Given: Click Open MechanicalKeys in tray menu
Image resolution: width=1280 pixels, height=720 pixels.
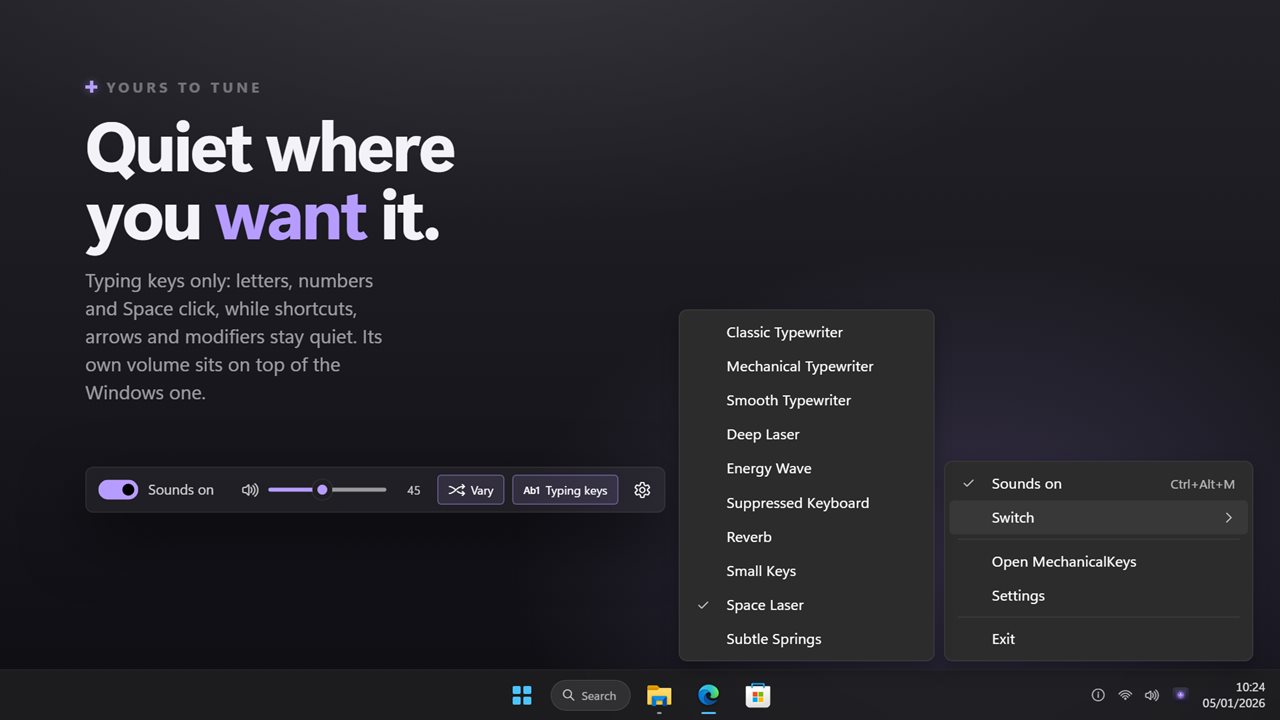Looking at the screenshot, I should coord(1098,562).
